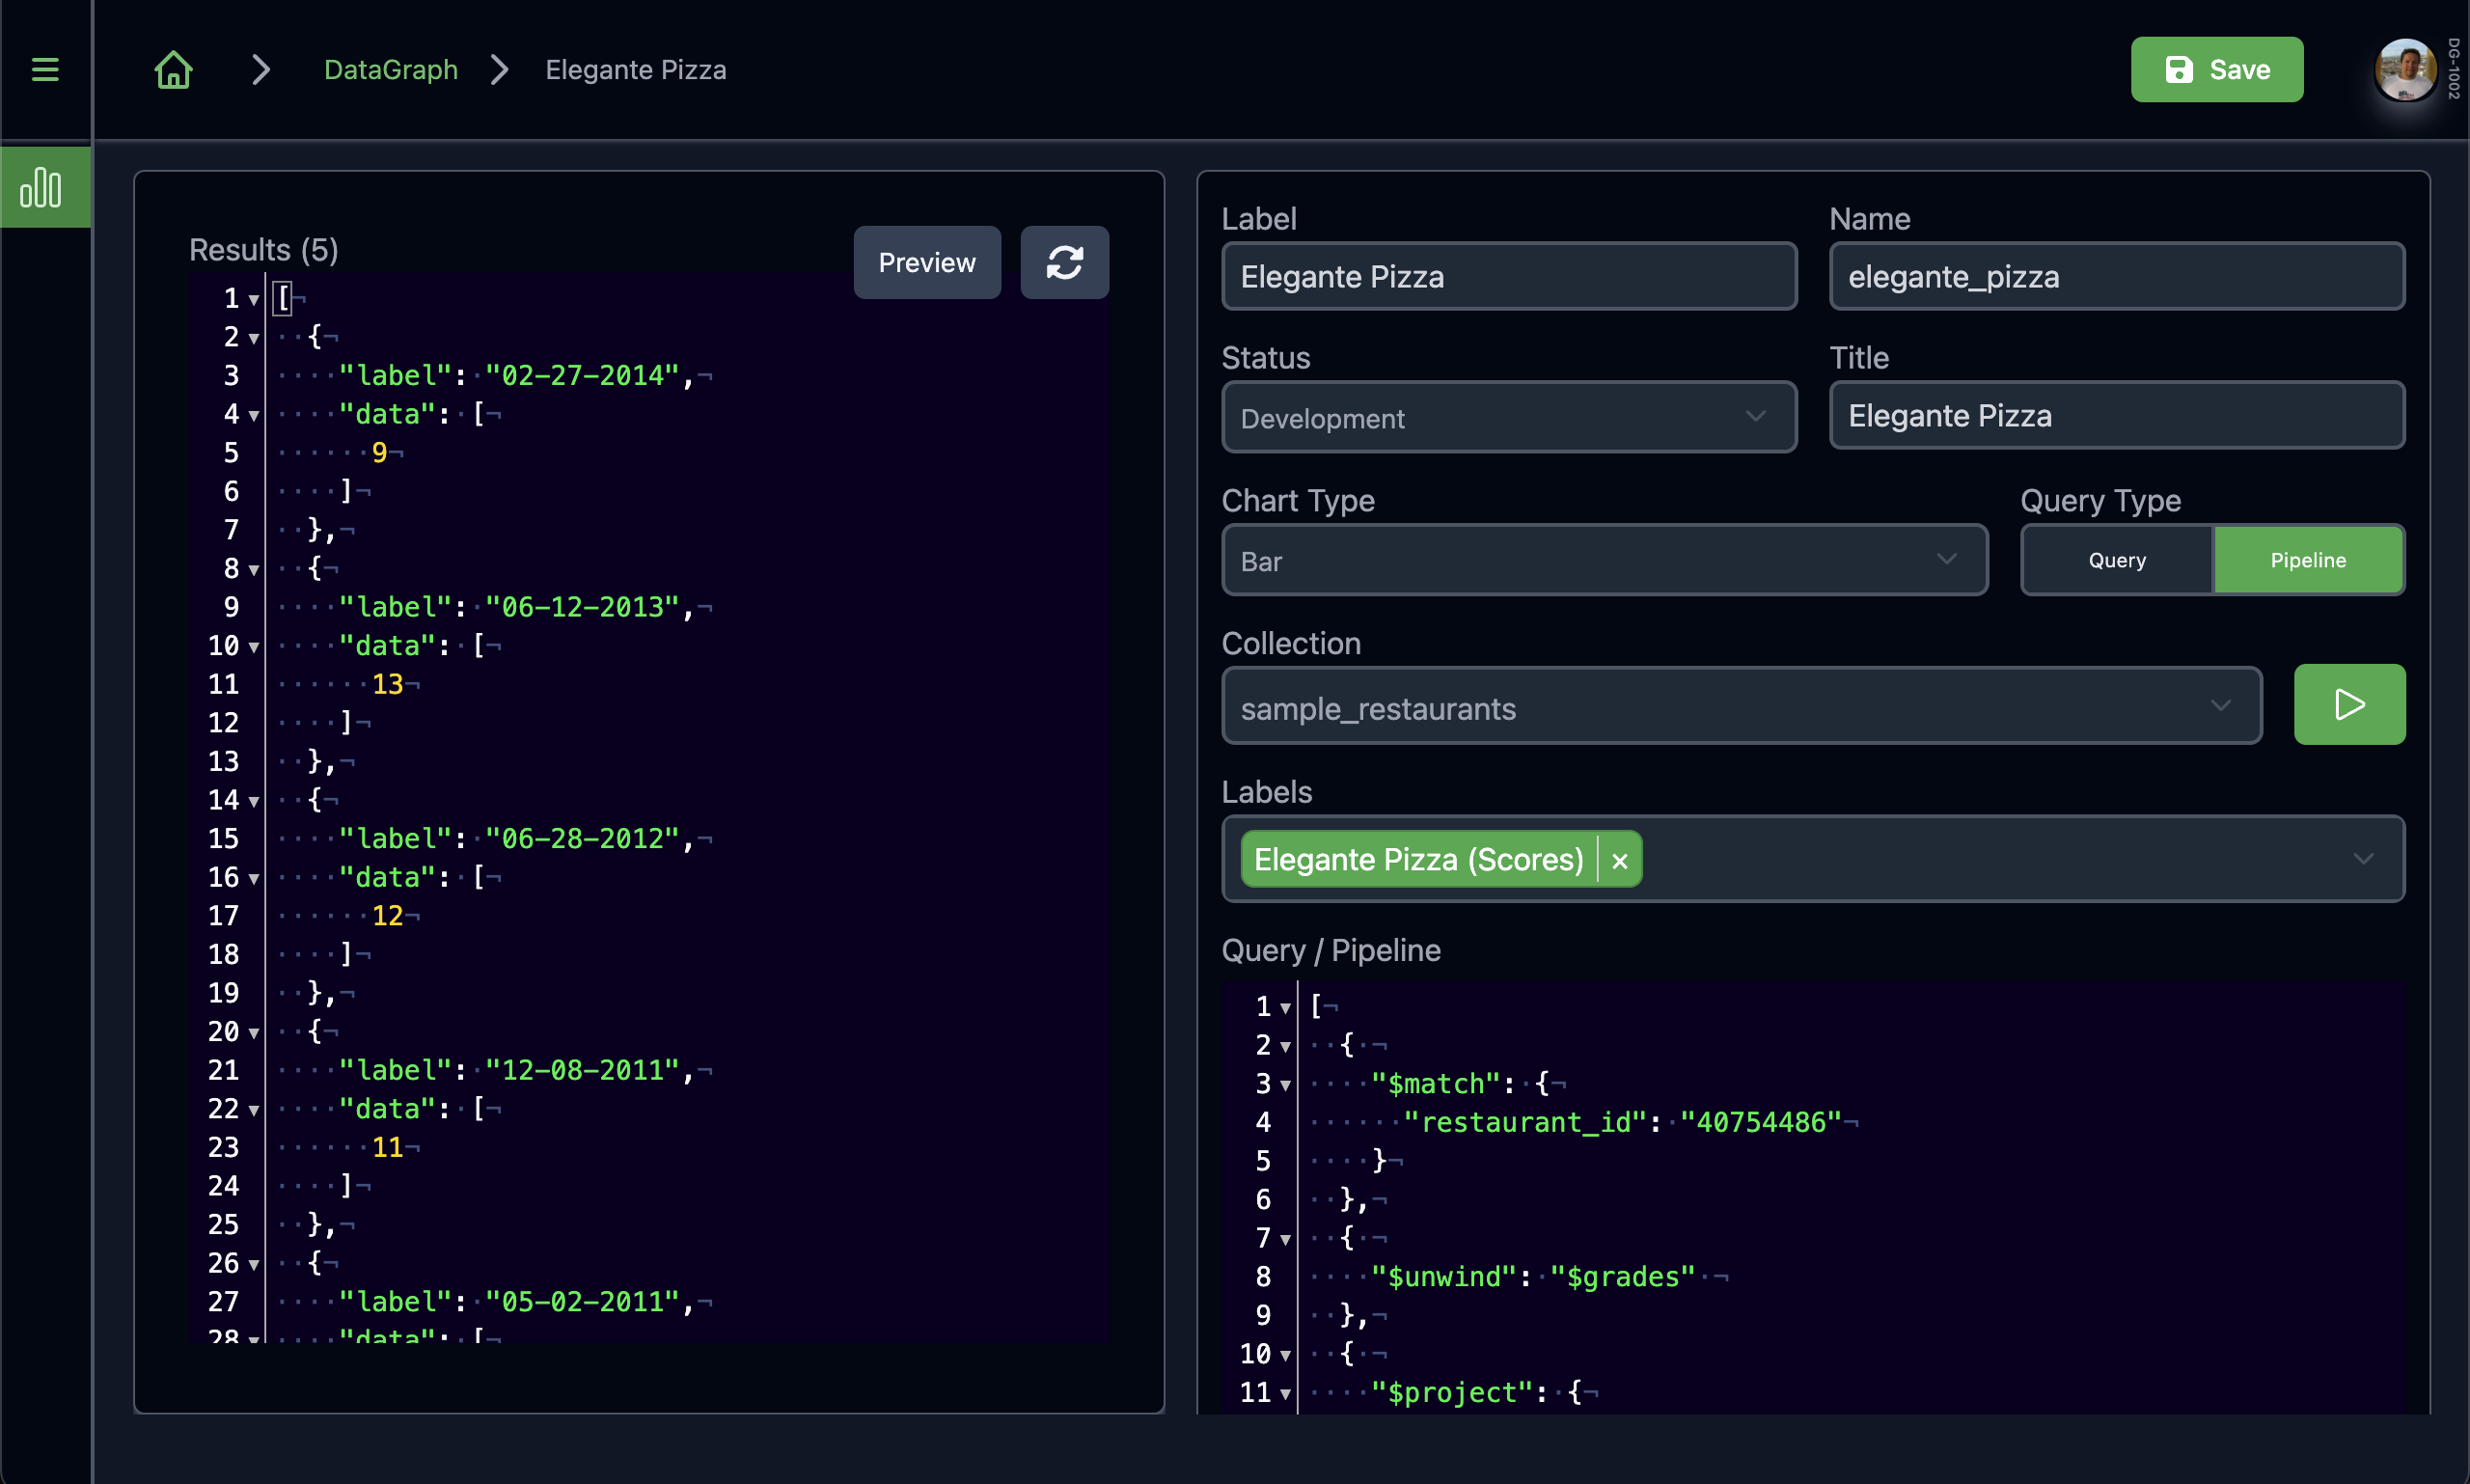The image size is (2470, 1484).
Task: Select the bar chart icon in the sidebar
Action: click(x=45, y=186)
